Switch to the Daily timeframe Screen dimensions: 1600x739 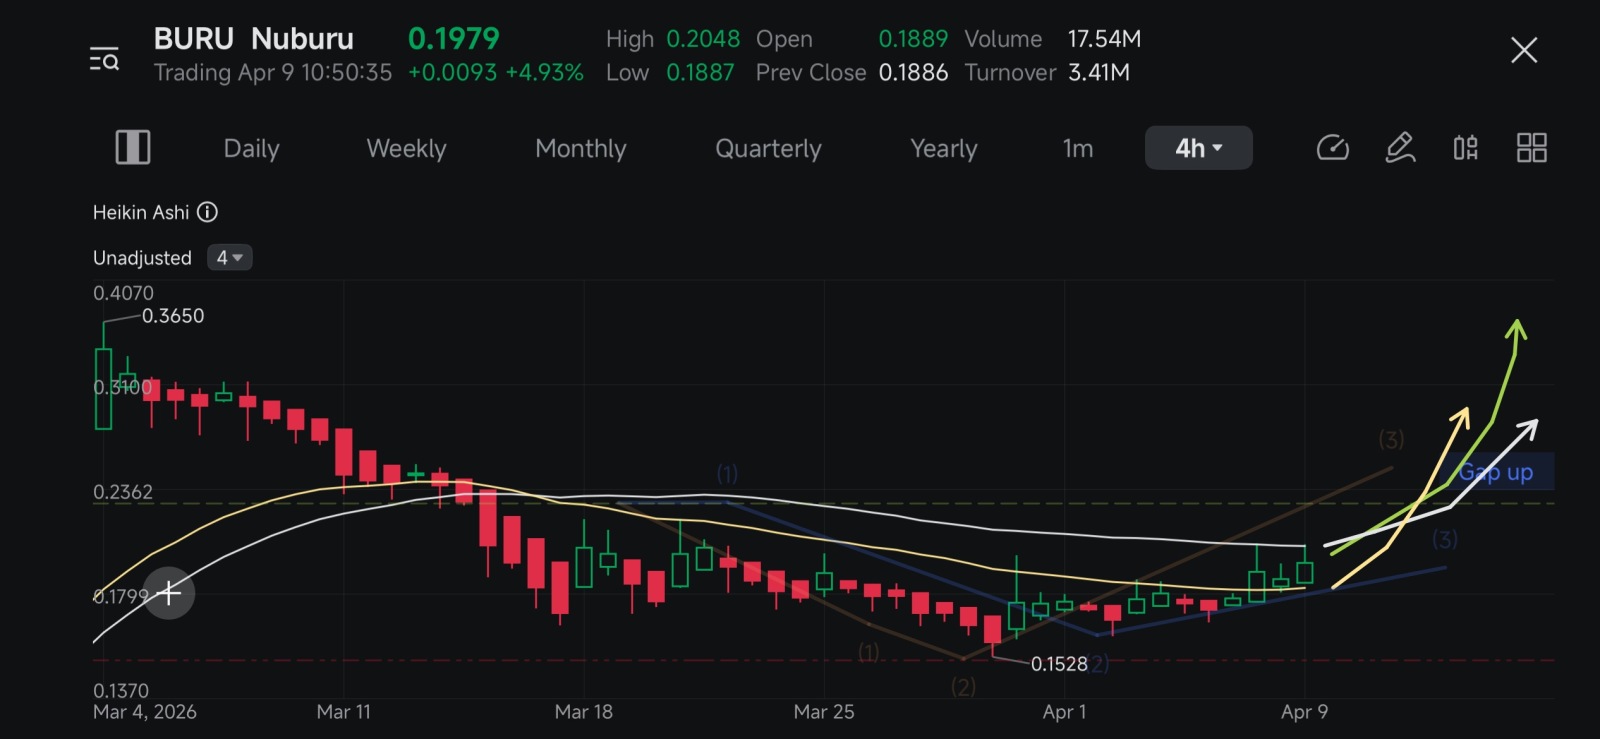click(x=251, y=148)
